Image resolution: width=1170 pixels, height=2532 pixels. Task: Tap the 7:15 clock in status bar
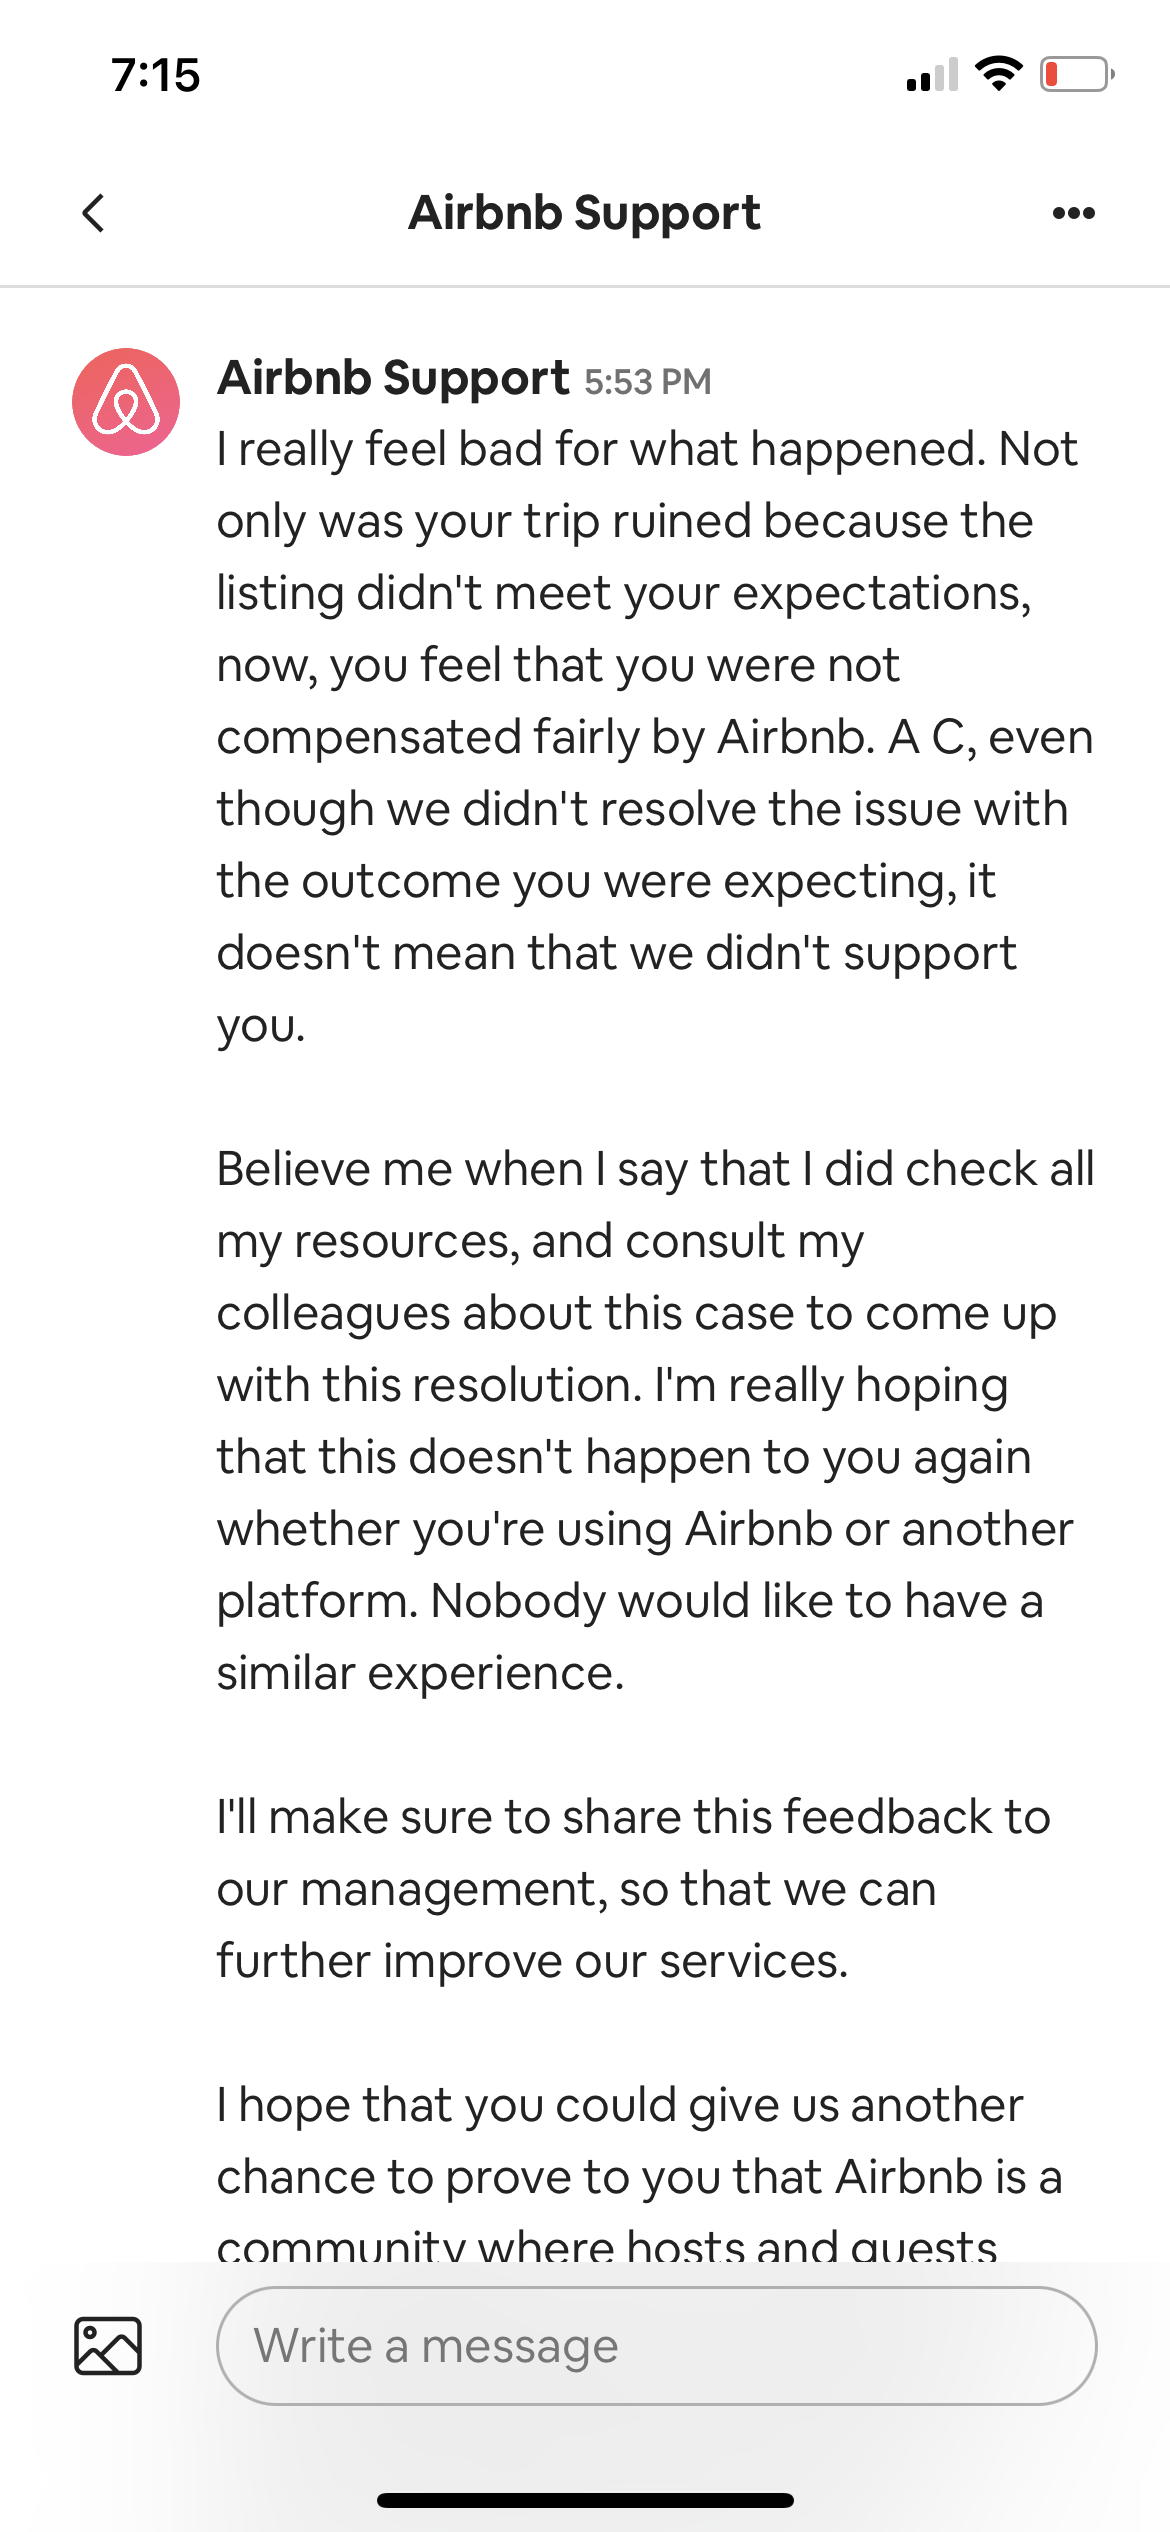156,75
